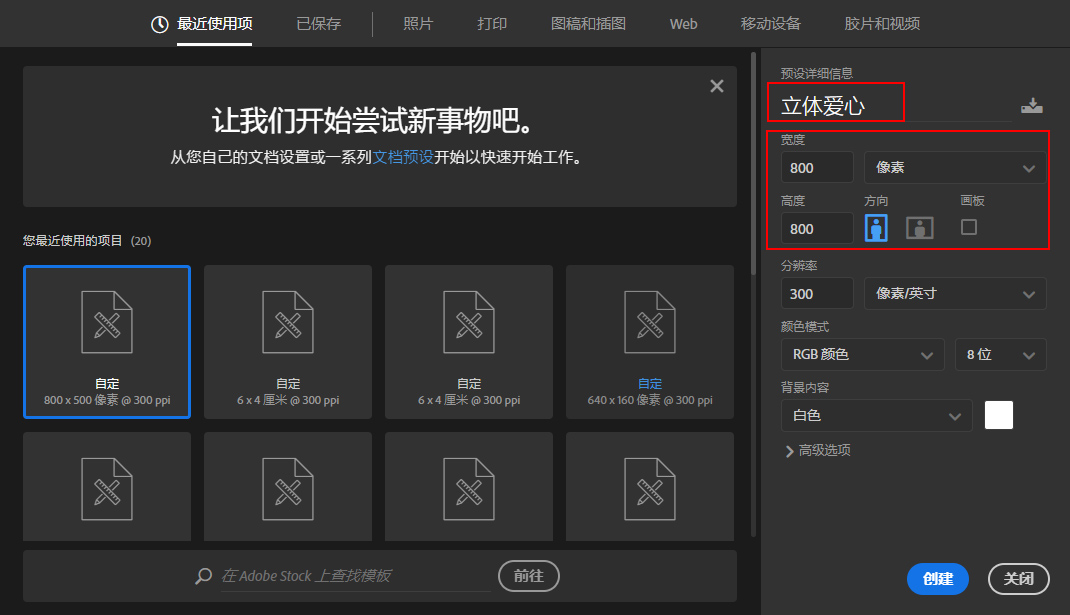The height and width of the screenshot is (615, 1070).
Task: Click the document icon on the 6 x 4 厘米 preset
Action: (x=287, y=322)
